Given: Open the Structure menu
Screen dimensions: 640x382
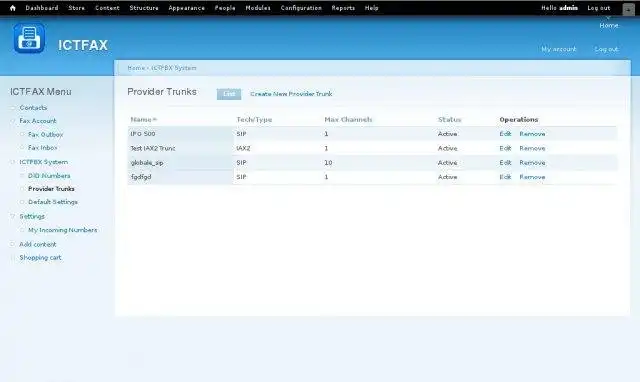Looking at the screenshot, I should (144, 8).
